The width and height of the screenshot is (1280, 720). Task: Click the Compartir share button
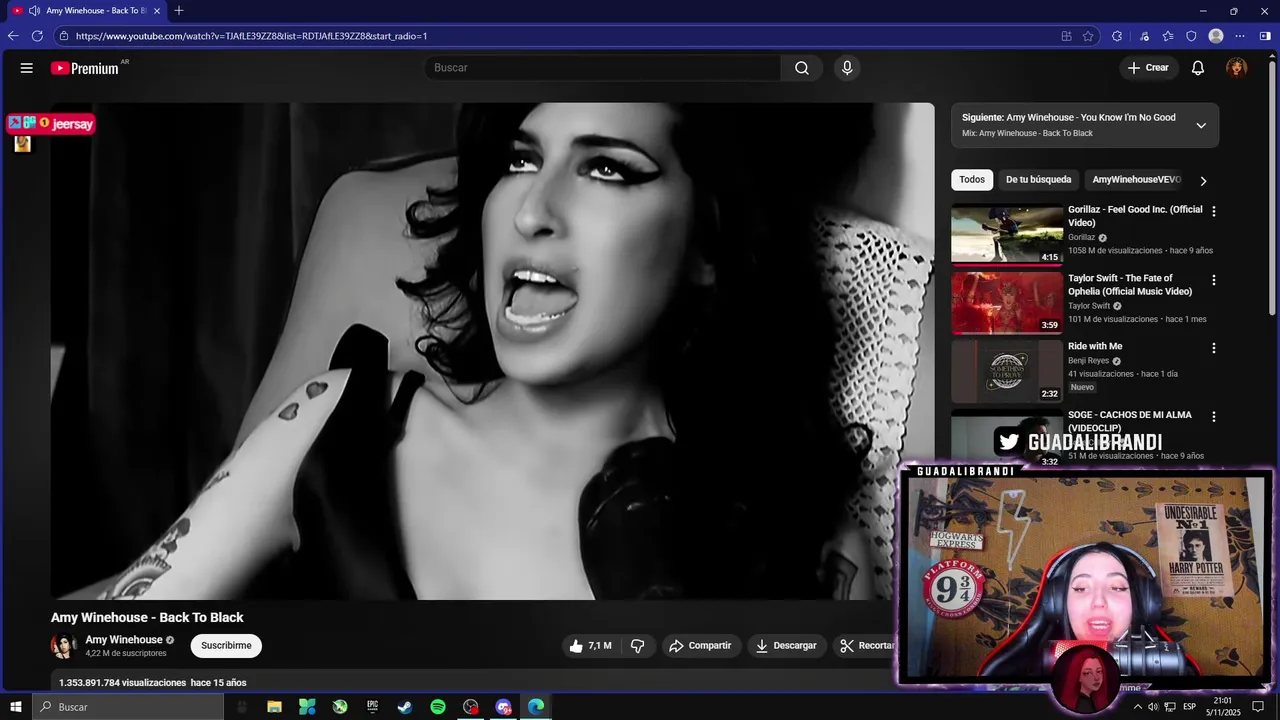(700, 646)
